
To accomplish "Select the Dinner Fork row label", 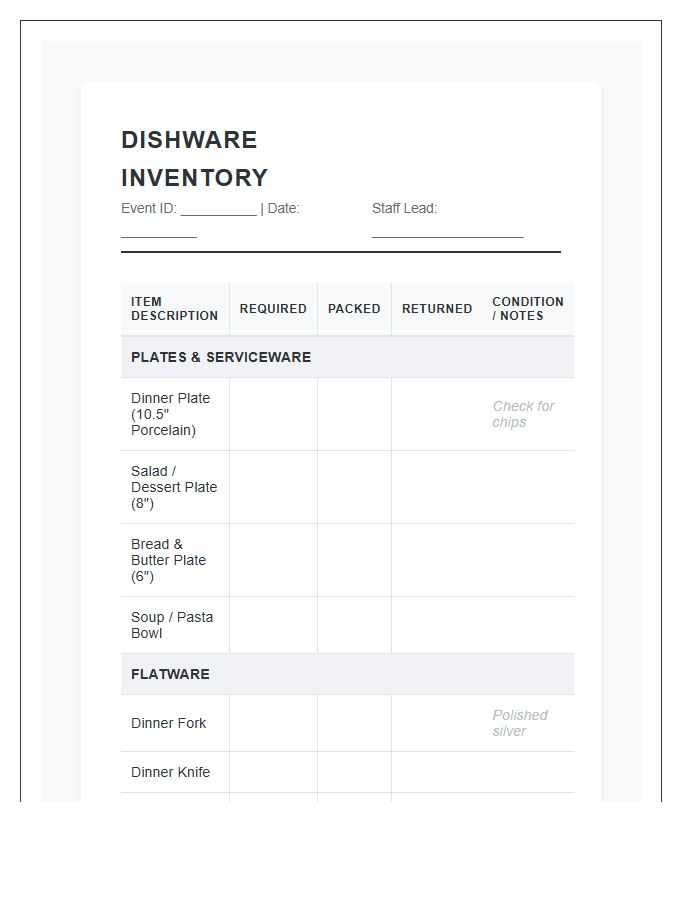I will pyautogui.click(x=168, y=723).
